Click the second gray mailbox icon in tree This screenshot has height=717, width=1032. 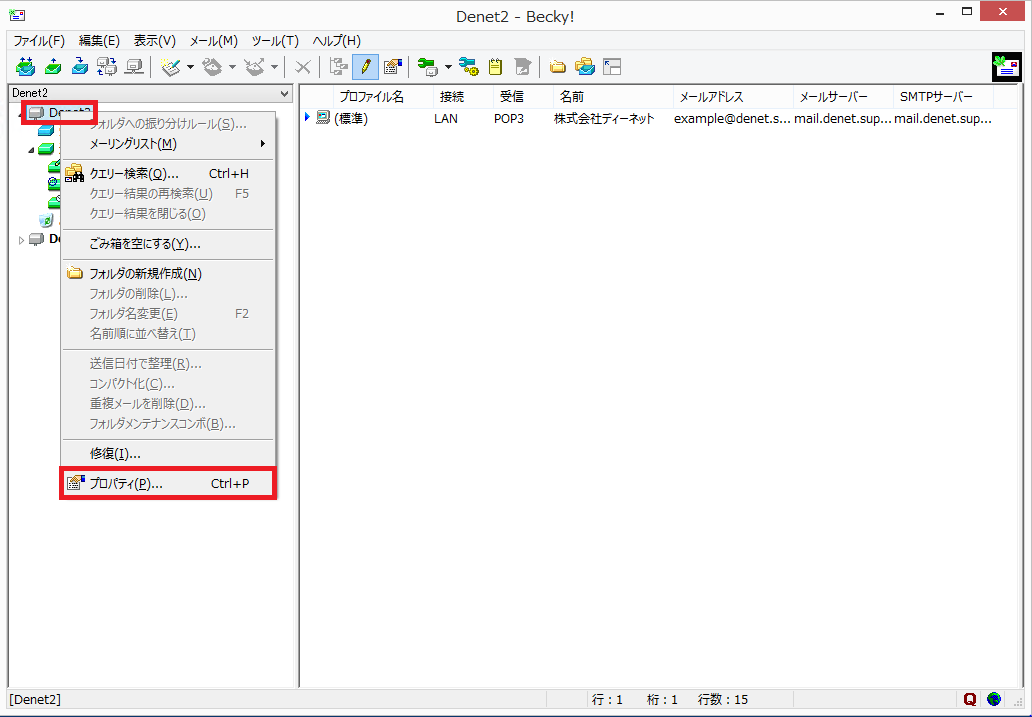point(37,239)
